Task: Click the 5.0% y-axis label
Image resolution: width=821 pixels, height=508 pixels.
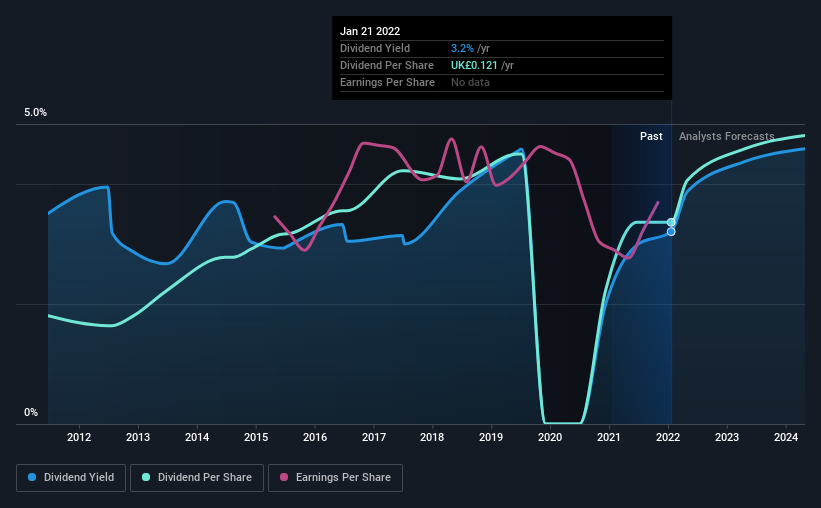Action: pos(36,113)
